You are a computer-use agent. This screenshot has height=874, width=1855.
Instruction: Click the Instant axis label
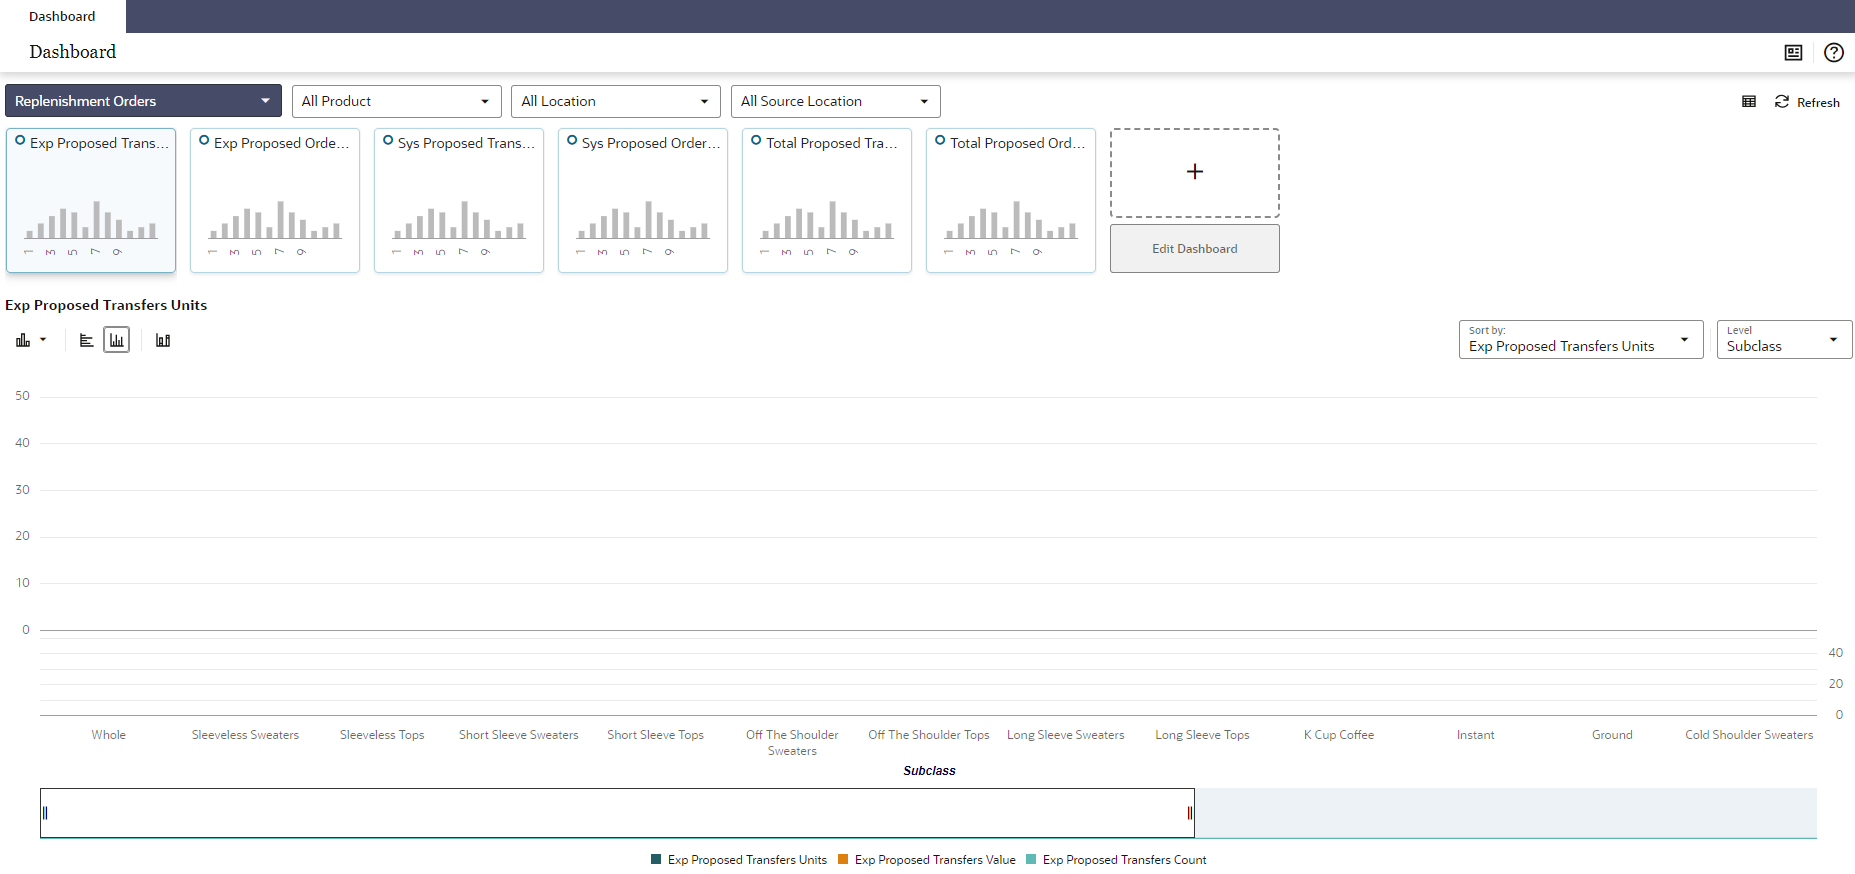(x=1476, y=735)
